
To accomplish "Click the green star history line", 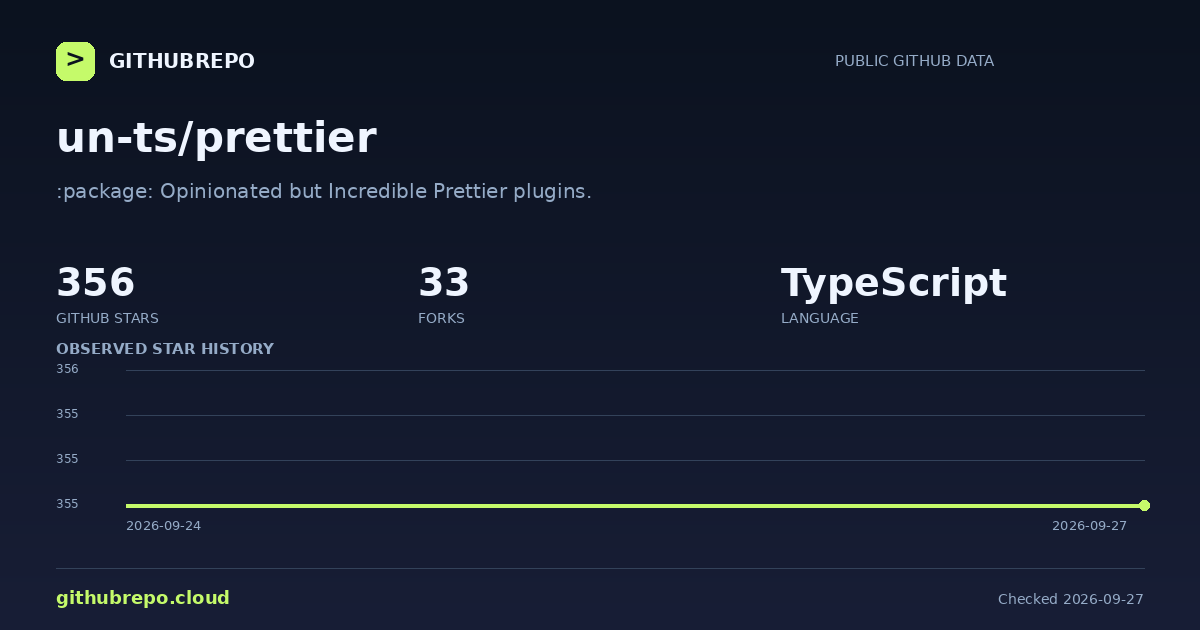I will pos(635,505).
